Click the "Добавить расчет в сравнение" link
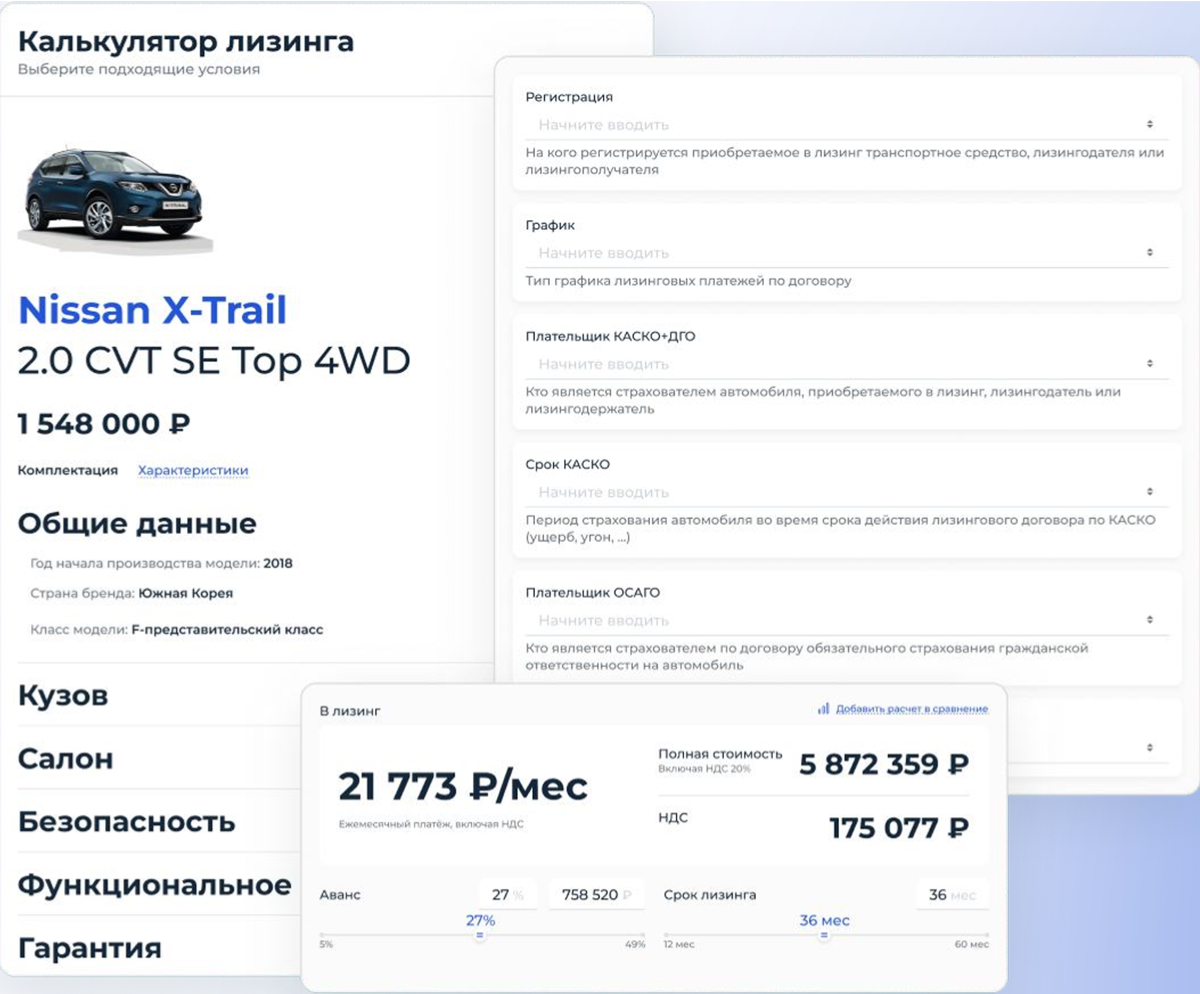 (910, 708)
